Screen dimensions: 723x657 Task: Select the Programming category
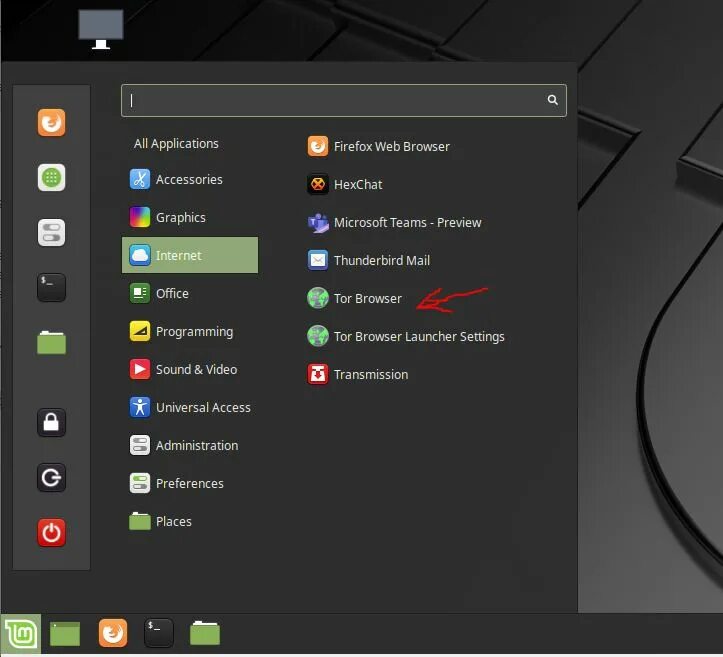tap(190, 331)
